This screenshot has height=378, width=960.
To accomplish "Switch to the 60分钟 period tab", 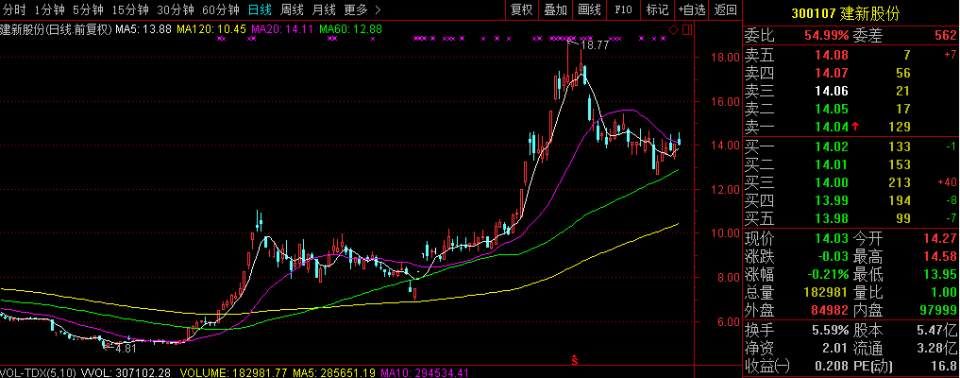I will [x=220, y=10].
